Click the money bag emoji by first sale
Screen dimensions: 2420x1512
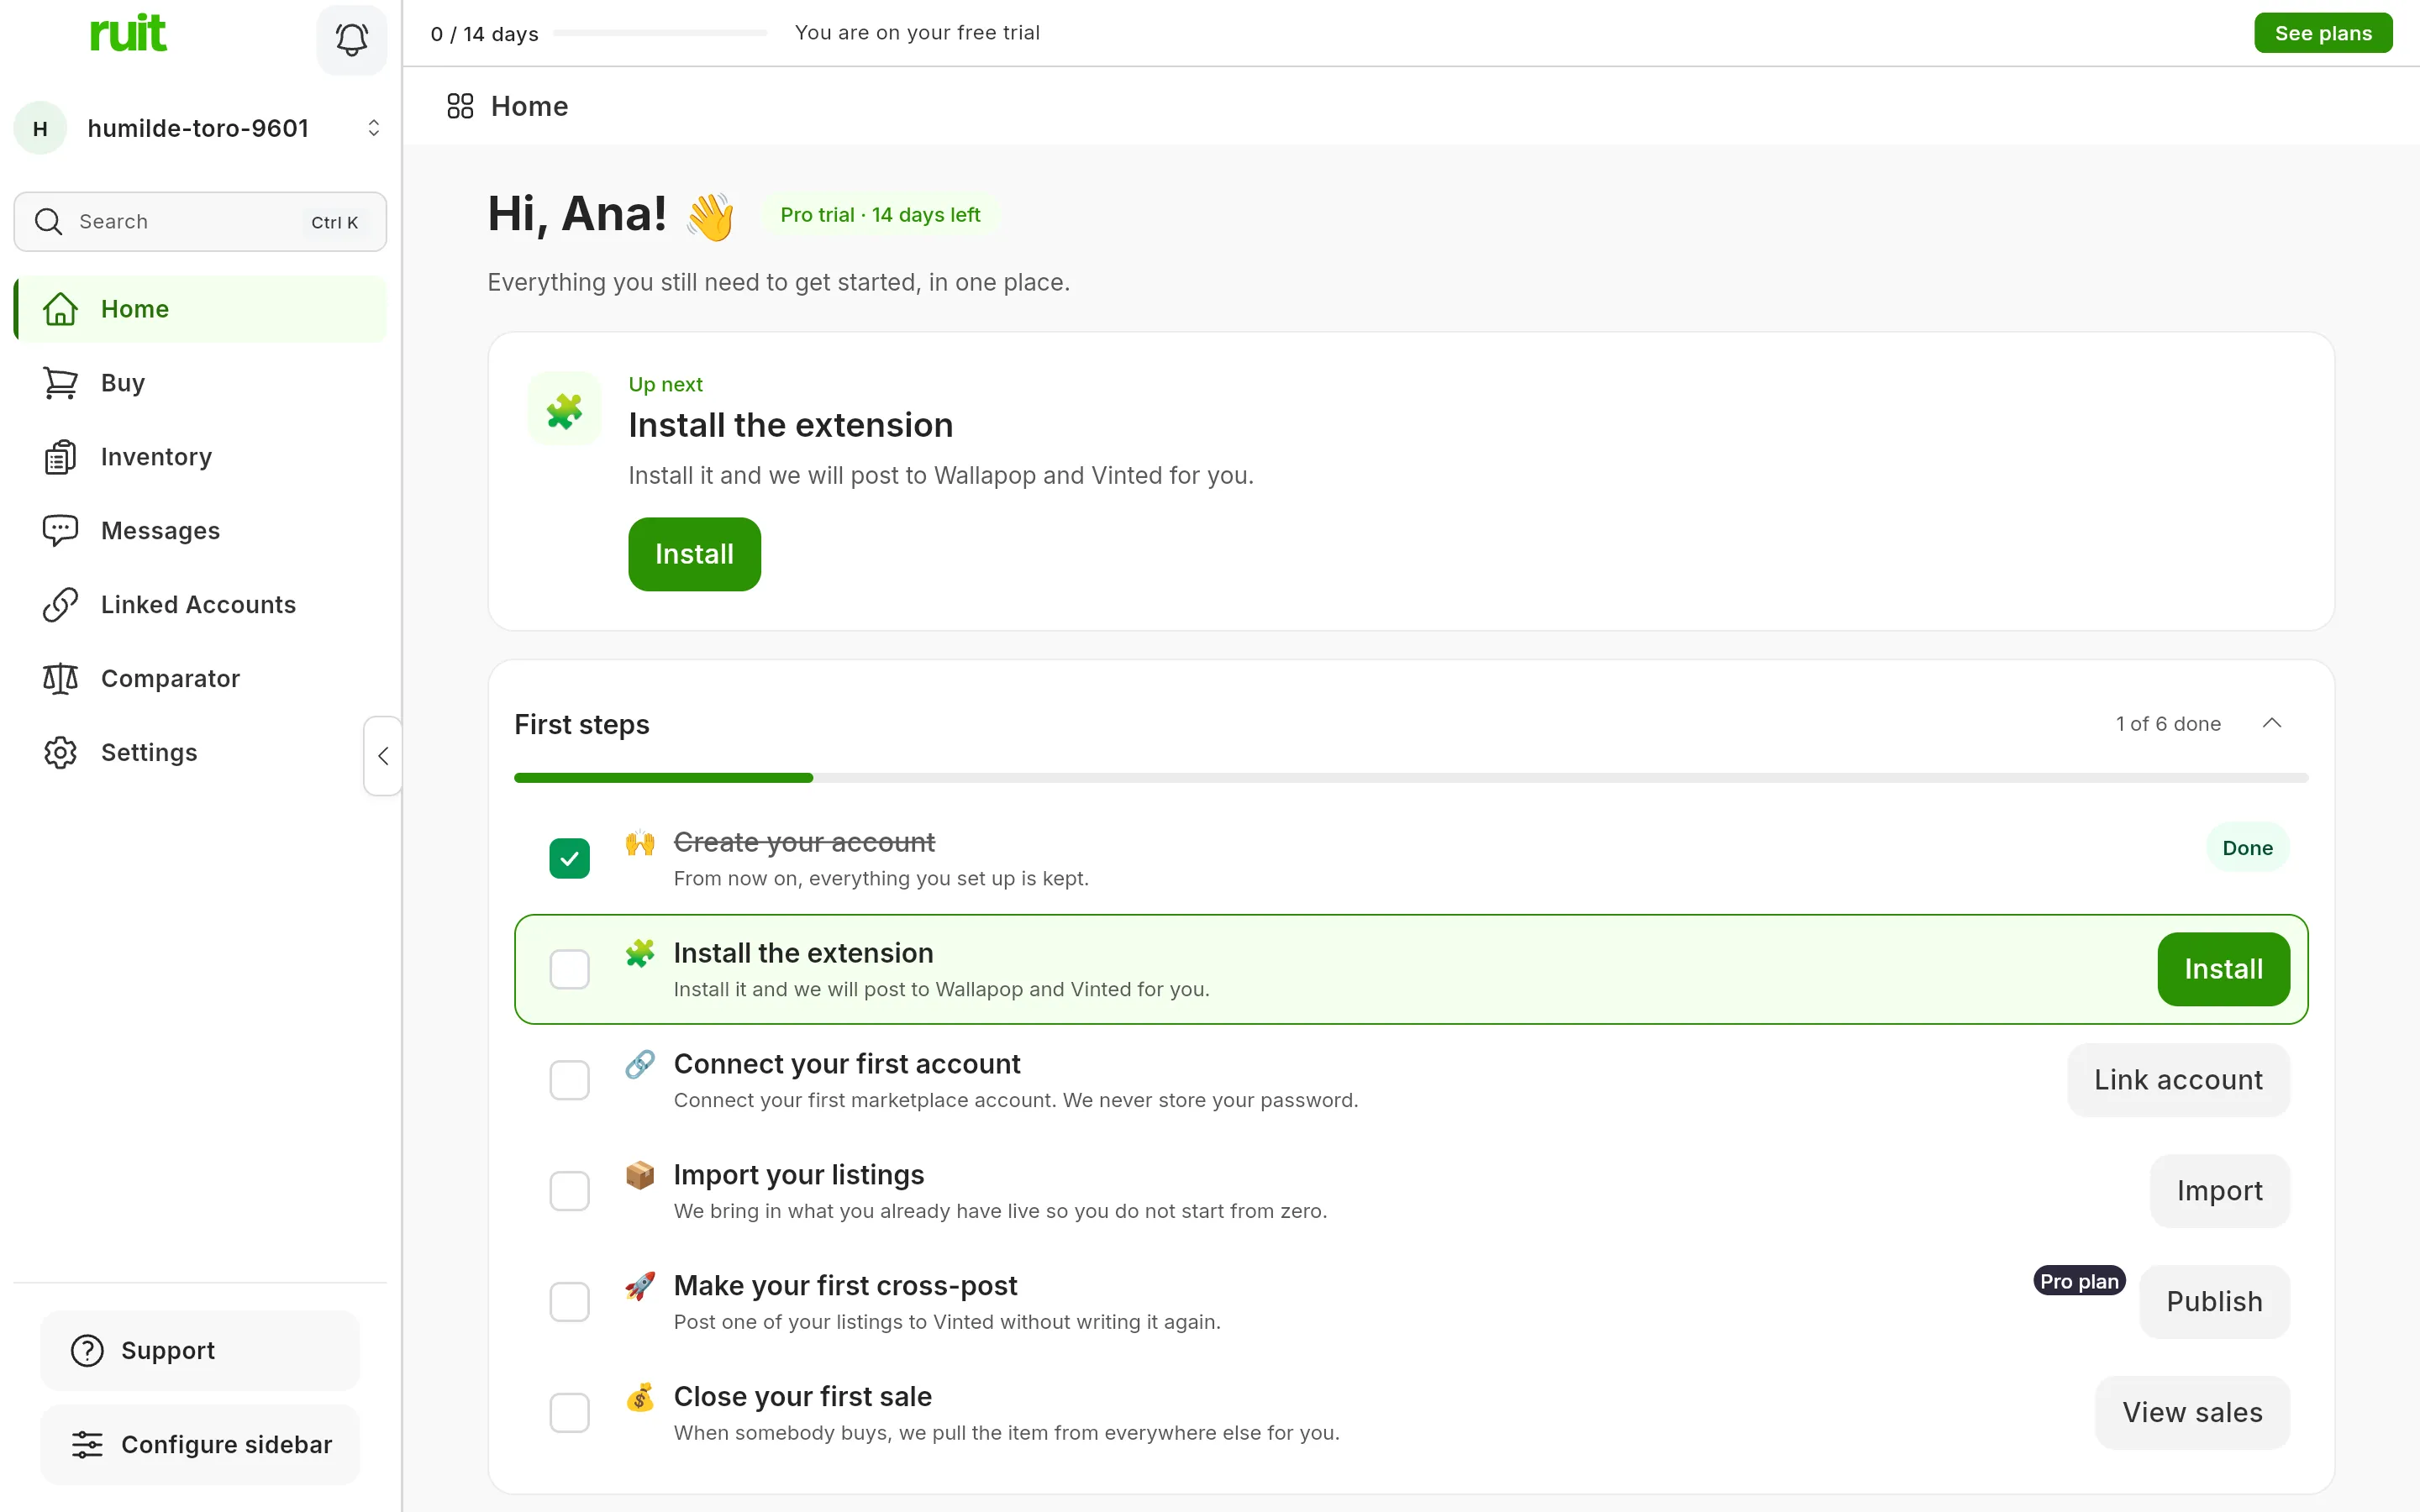tap(640, 1397)
